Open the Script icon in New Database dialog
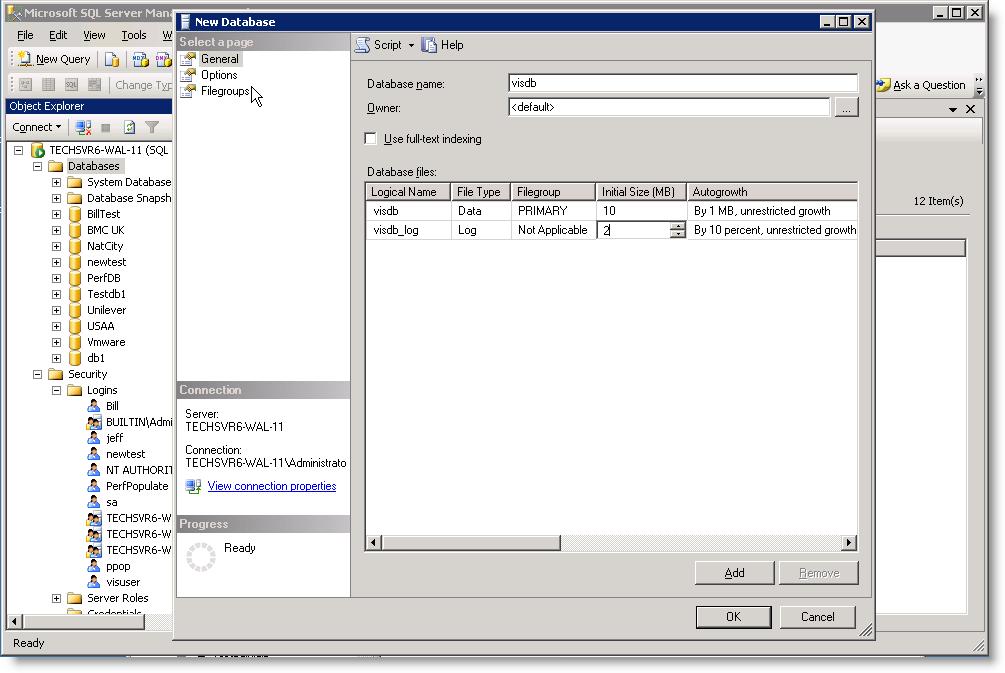1005x673 pixels. point(363,45)
